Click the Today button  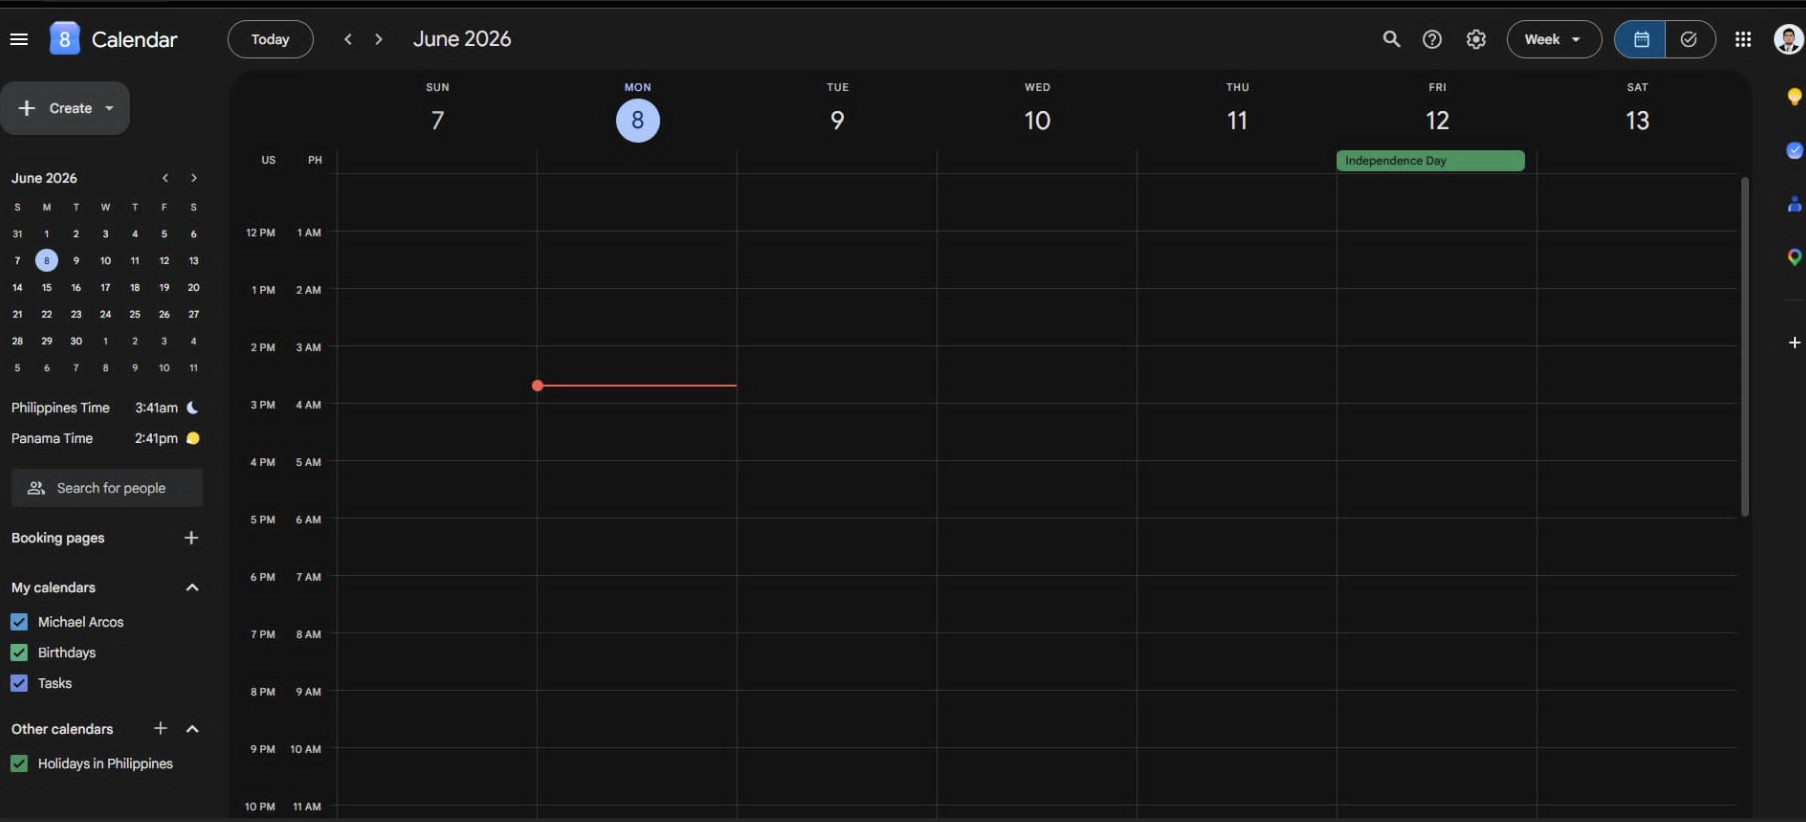270,39
